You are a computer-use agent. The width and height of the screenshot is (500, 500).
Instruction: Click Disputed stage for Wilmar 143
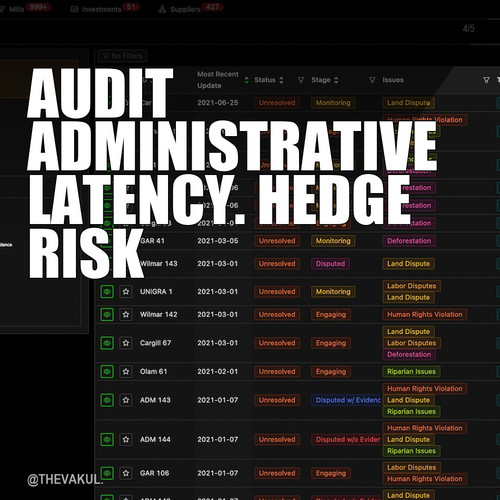pyautogui.click(x=330, y=264)
